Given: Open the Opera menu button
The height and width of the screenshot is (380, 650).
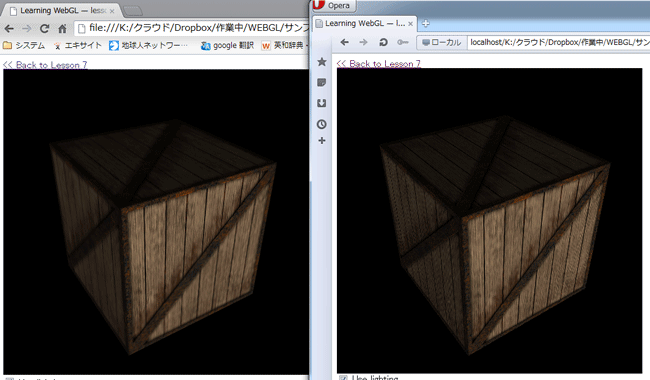Looking at the screenshot, I should pyautogui.click(x=335, y=6).
